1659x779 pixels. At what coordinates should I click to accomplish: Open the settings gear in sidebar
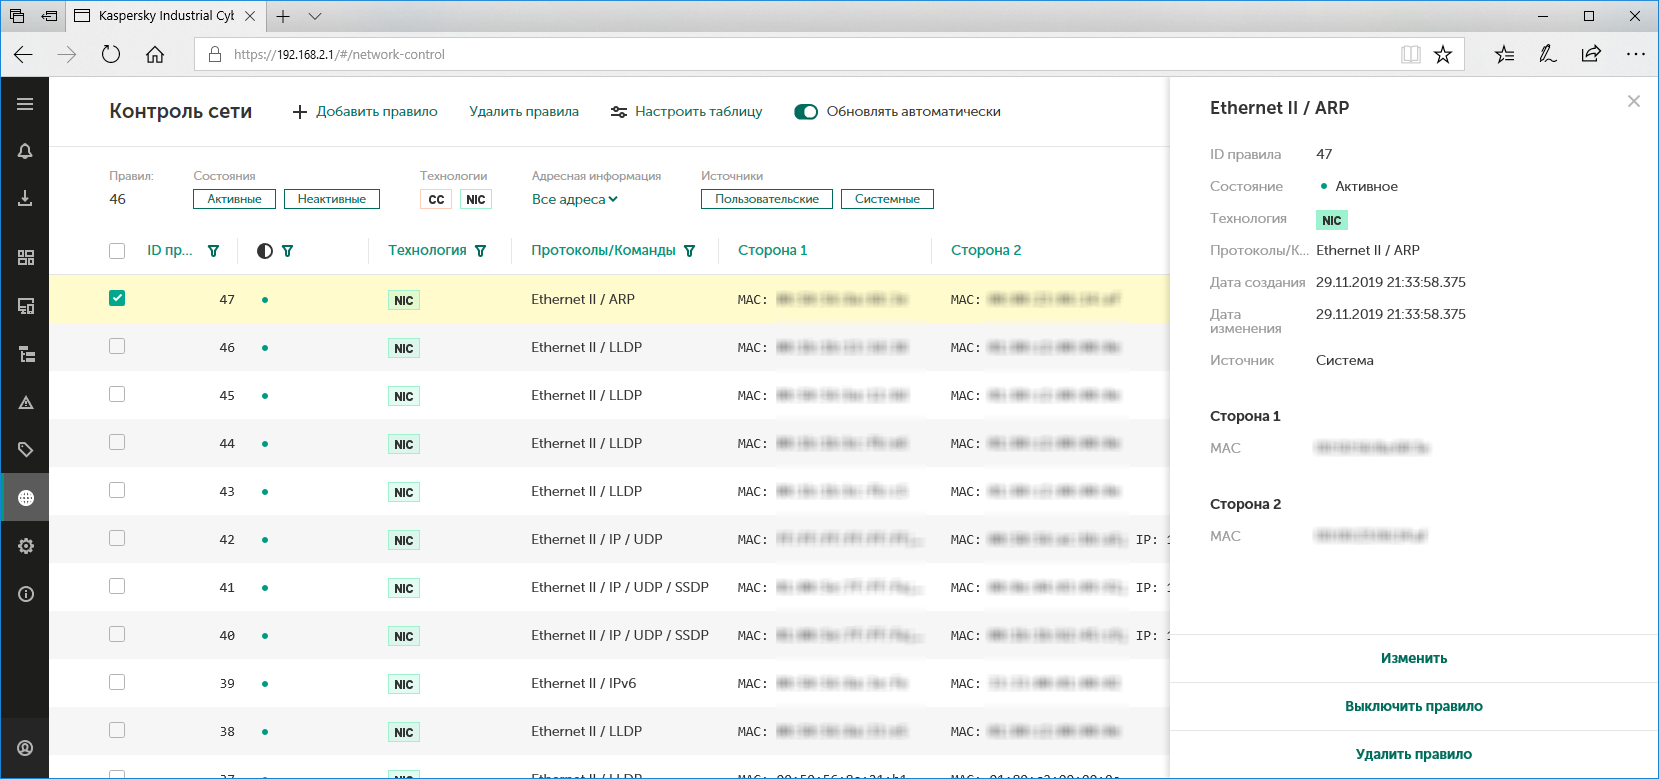pos(25,546)
